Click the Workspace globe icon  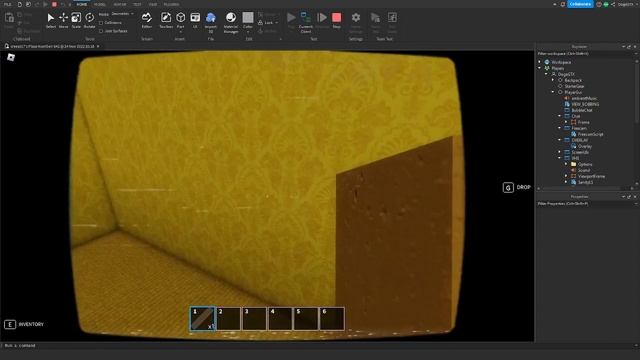click(547, 62)
